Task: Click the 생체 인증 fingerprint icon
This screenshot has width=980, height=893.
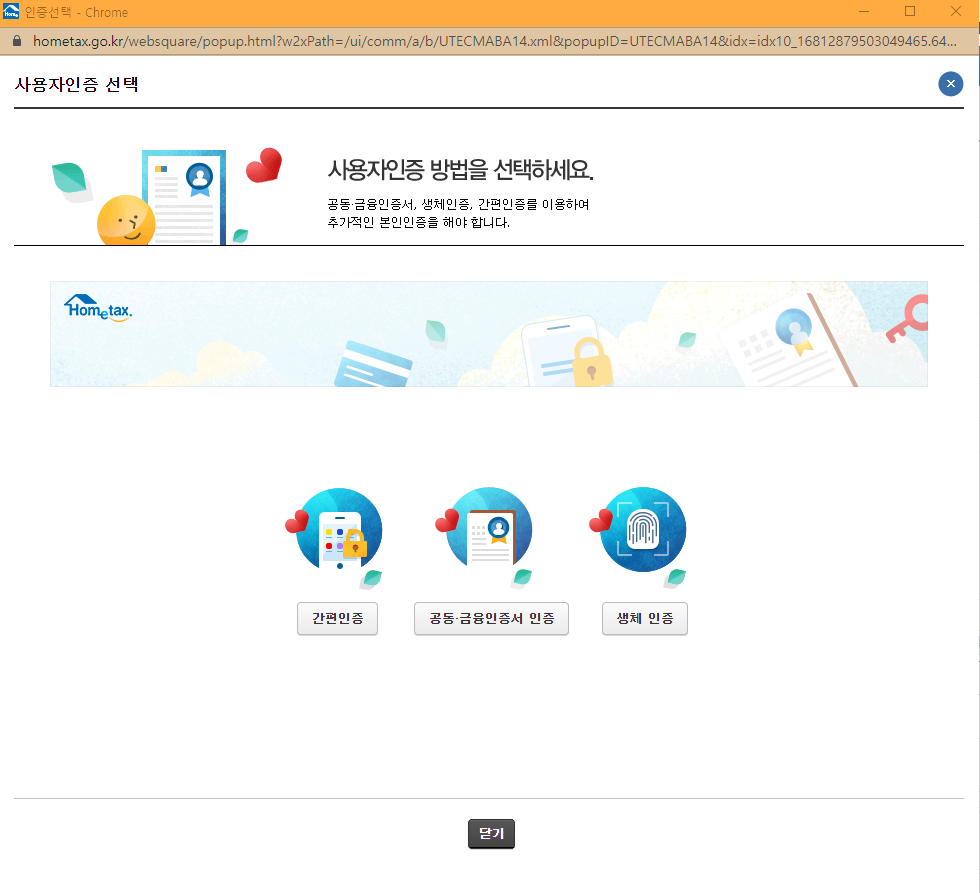Action: [x=639, y=536]
